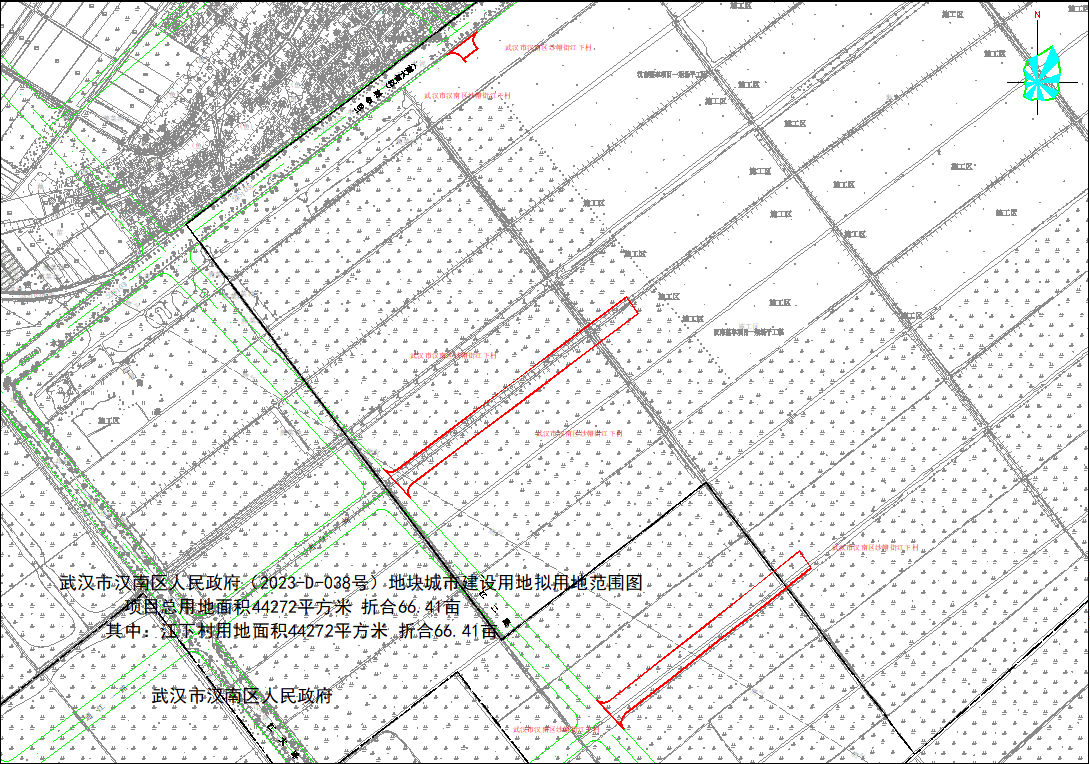Click the 2023-D-038 map title text
This screenshot has width=1090, height=764.
point(349,581)
